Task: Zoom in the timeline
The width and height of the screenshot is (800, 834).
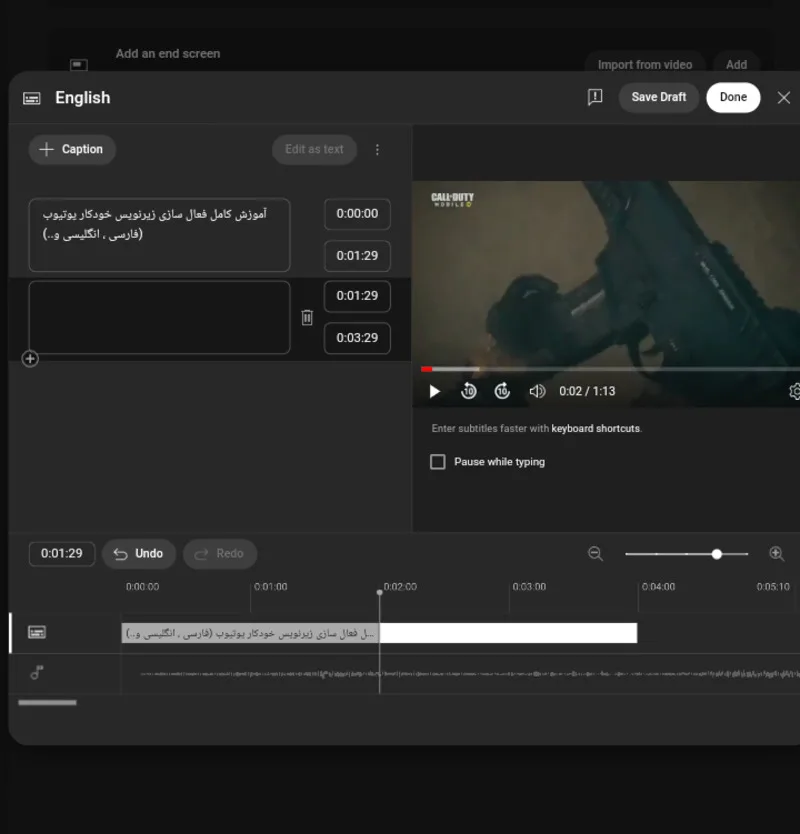Action: pos(777,554)
